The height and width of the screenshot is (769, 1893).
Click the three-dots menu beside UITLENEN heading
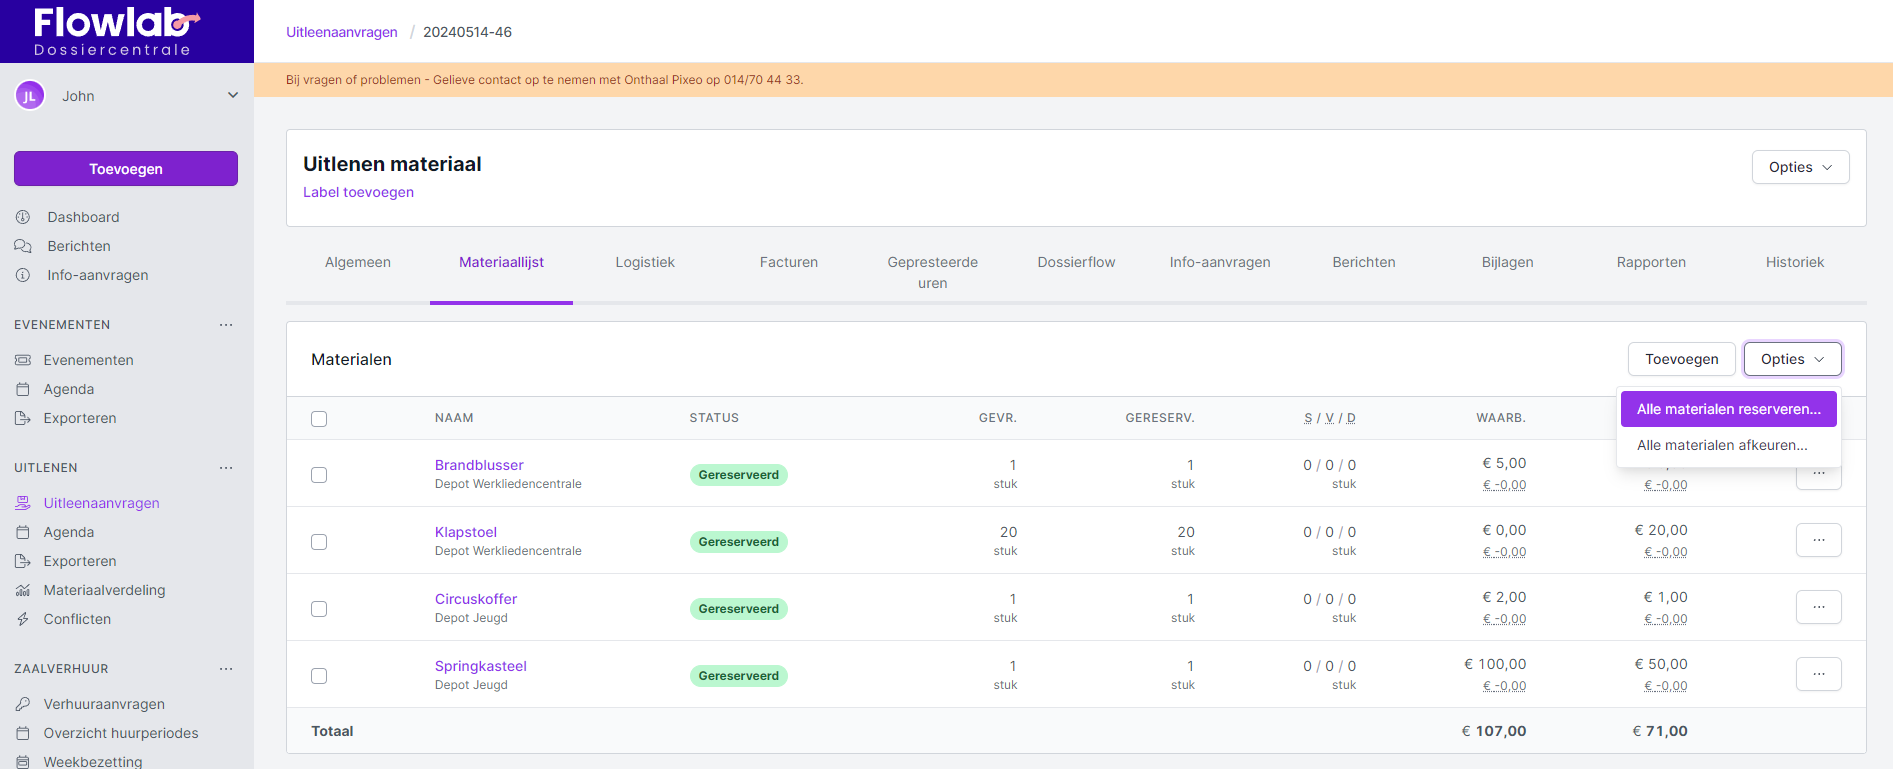pyautogui.click(x=226, y=468)
